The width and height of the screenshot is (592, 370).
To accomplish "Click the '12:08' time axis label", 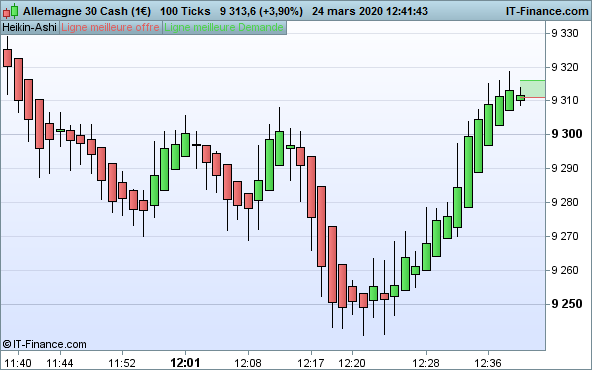I will [248, 363].
